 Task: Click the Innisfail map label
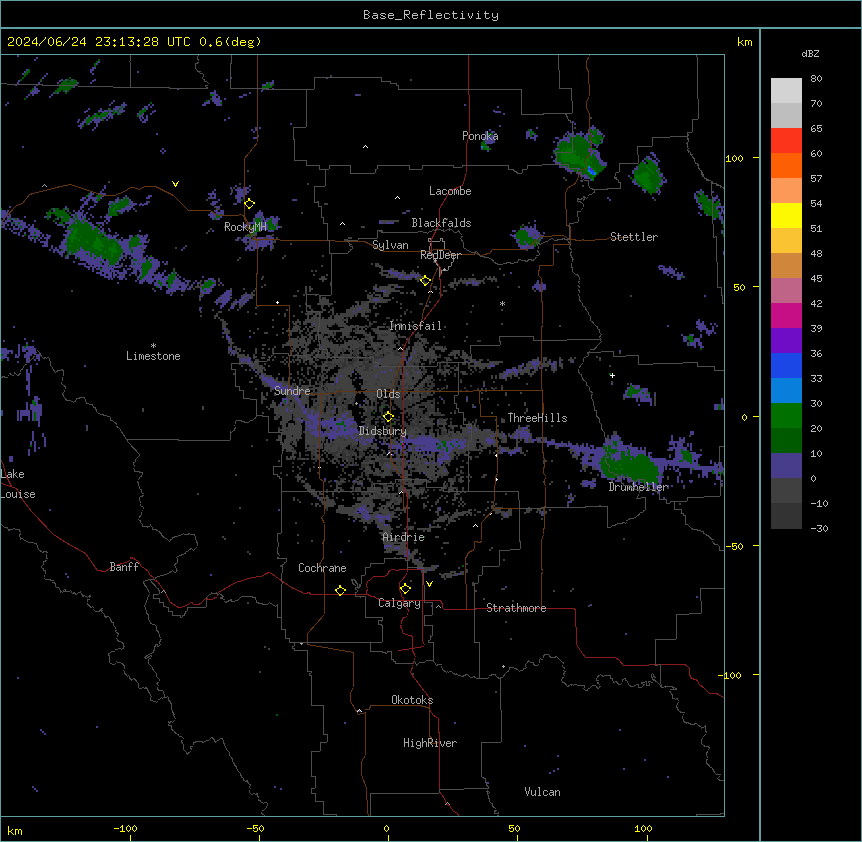415,326
